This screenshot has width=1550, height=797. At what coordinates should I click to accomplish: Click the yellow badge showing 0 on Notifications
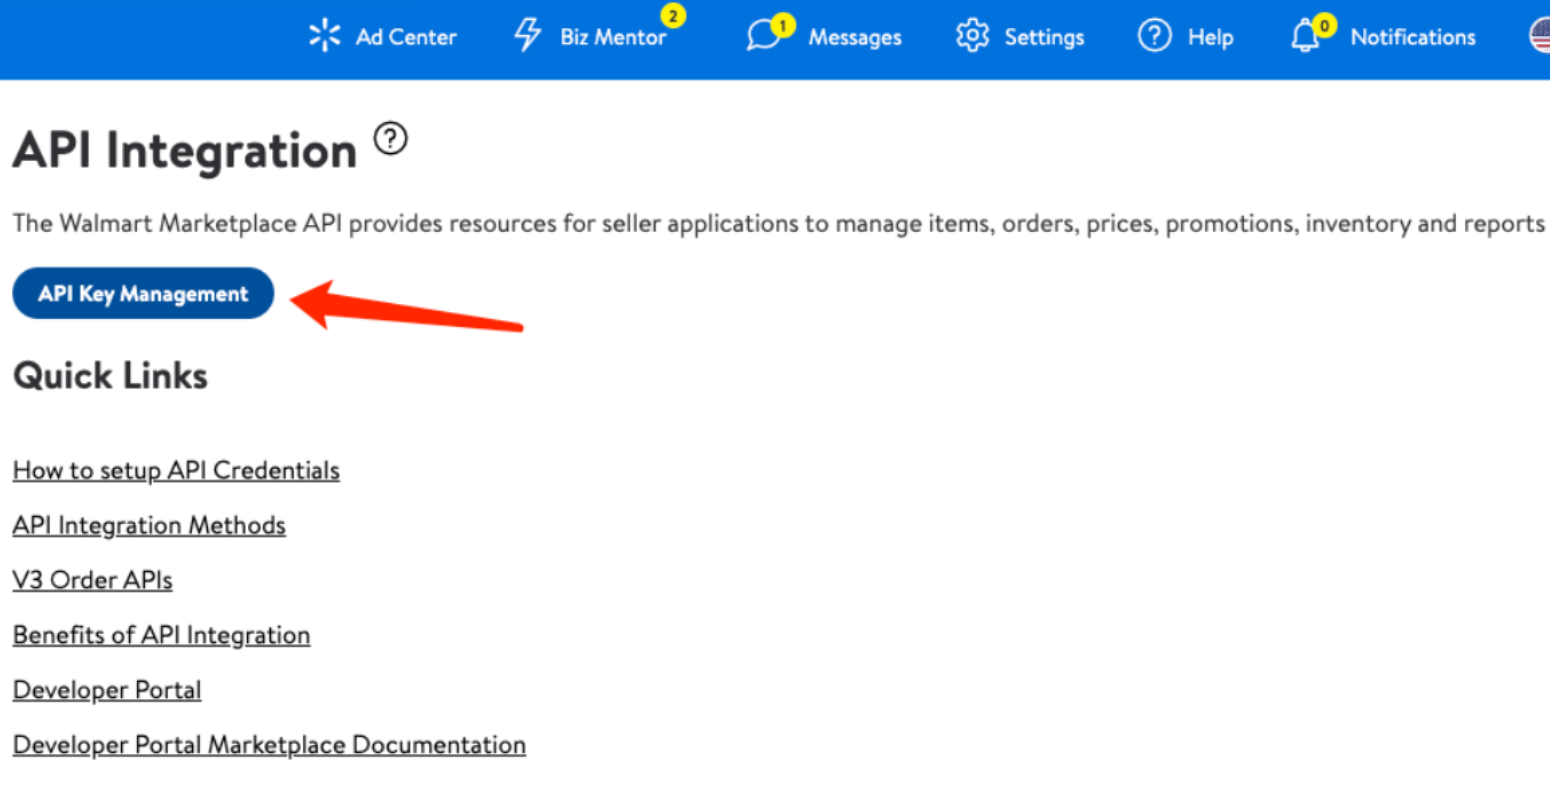point(1325,25)
